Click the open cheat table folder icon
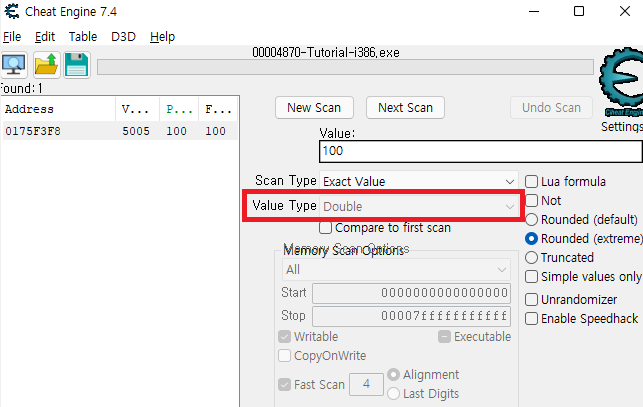The image size is (643, 407). coord(46,65)
